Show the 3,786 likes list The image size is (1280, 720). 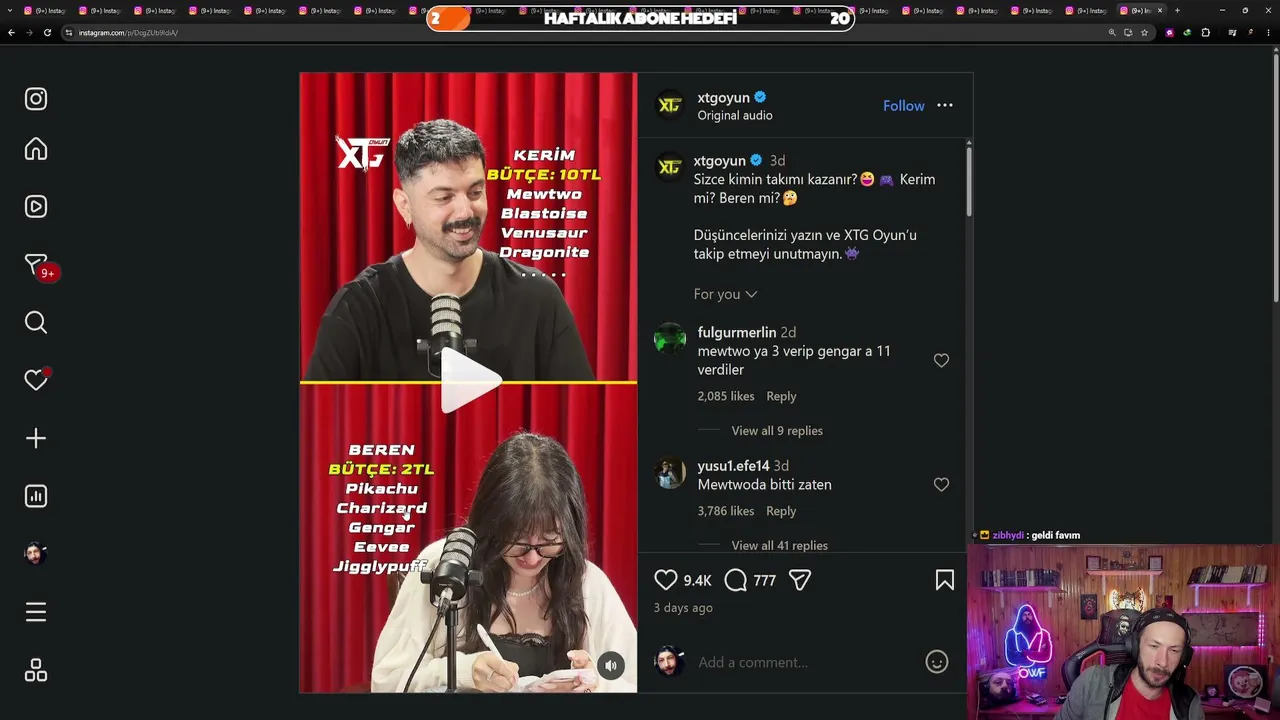[x=726, y=512]
